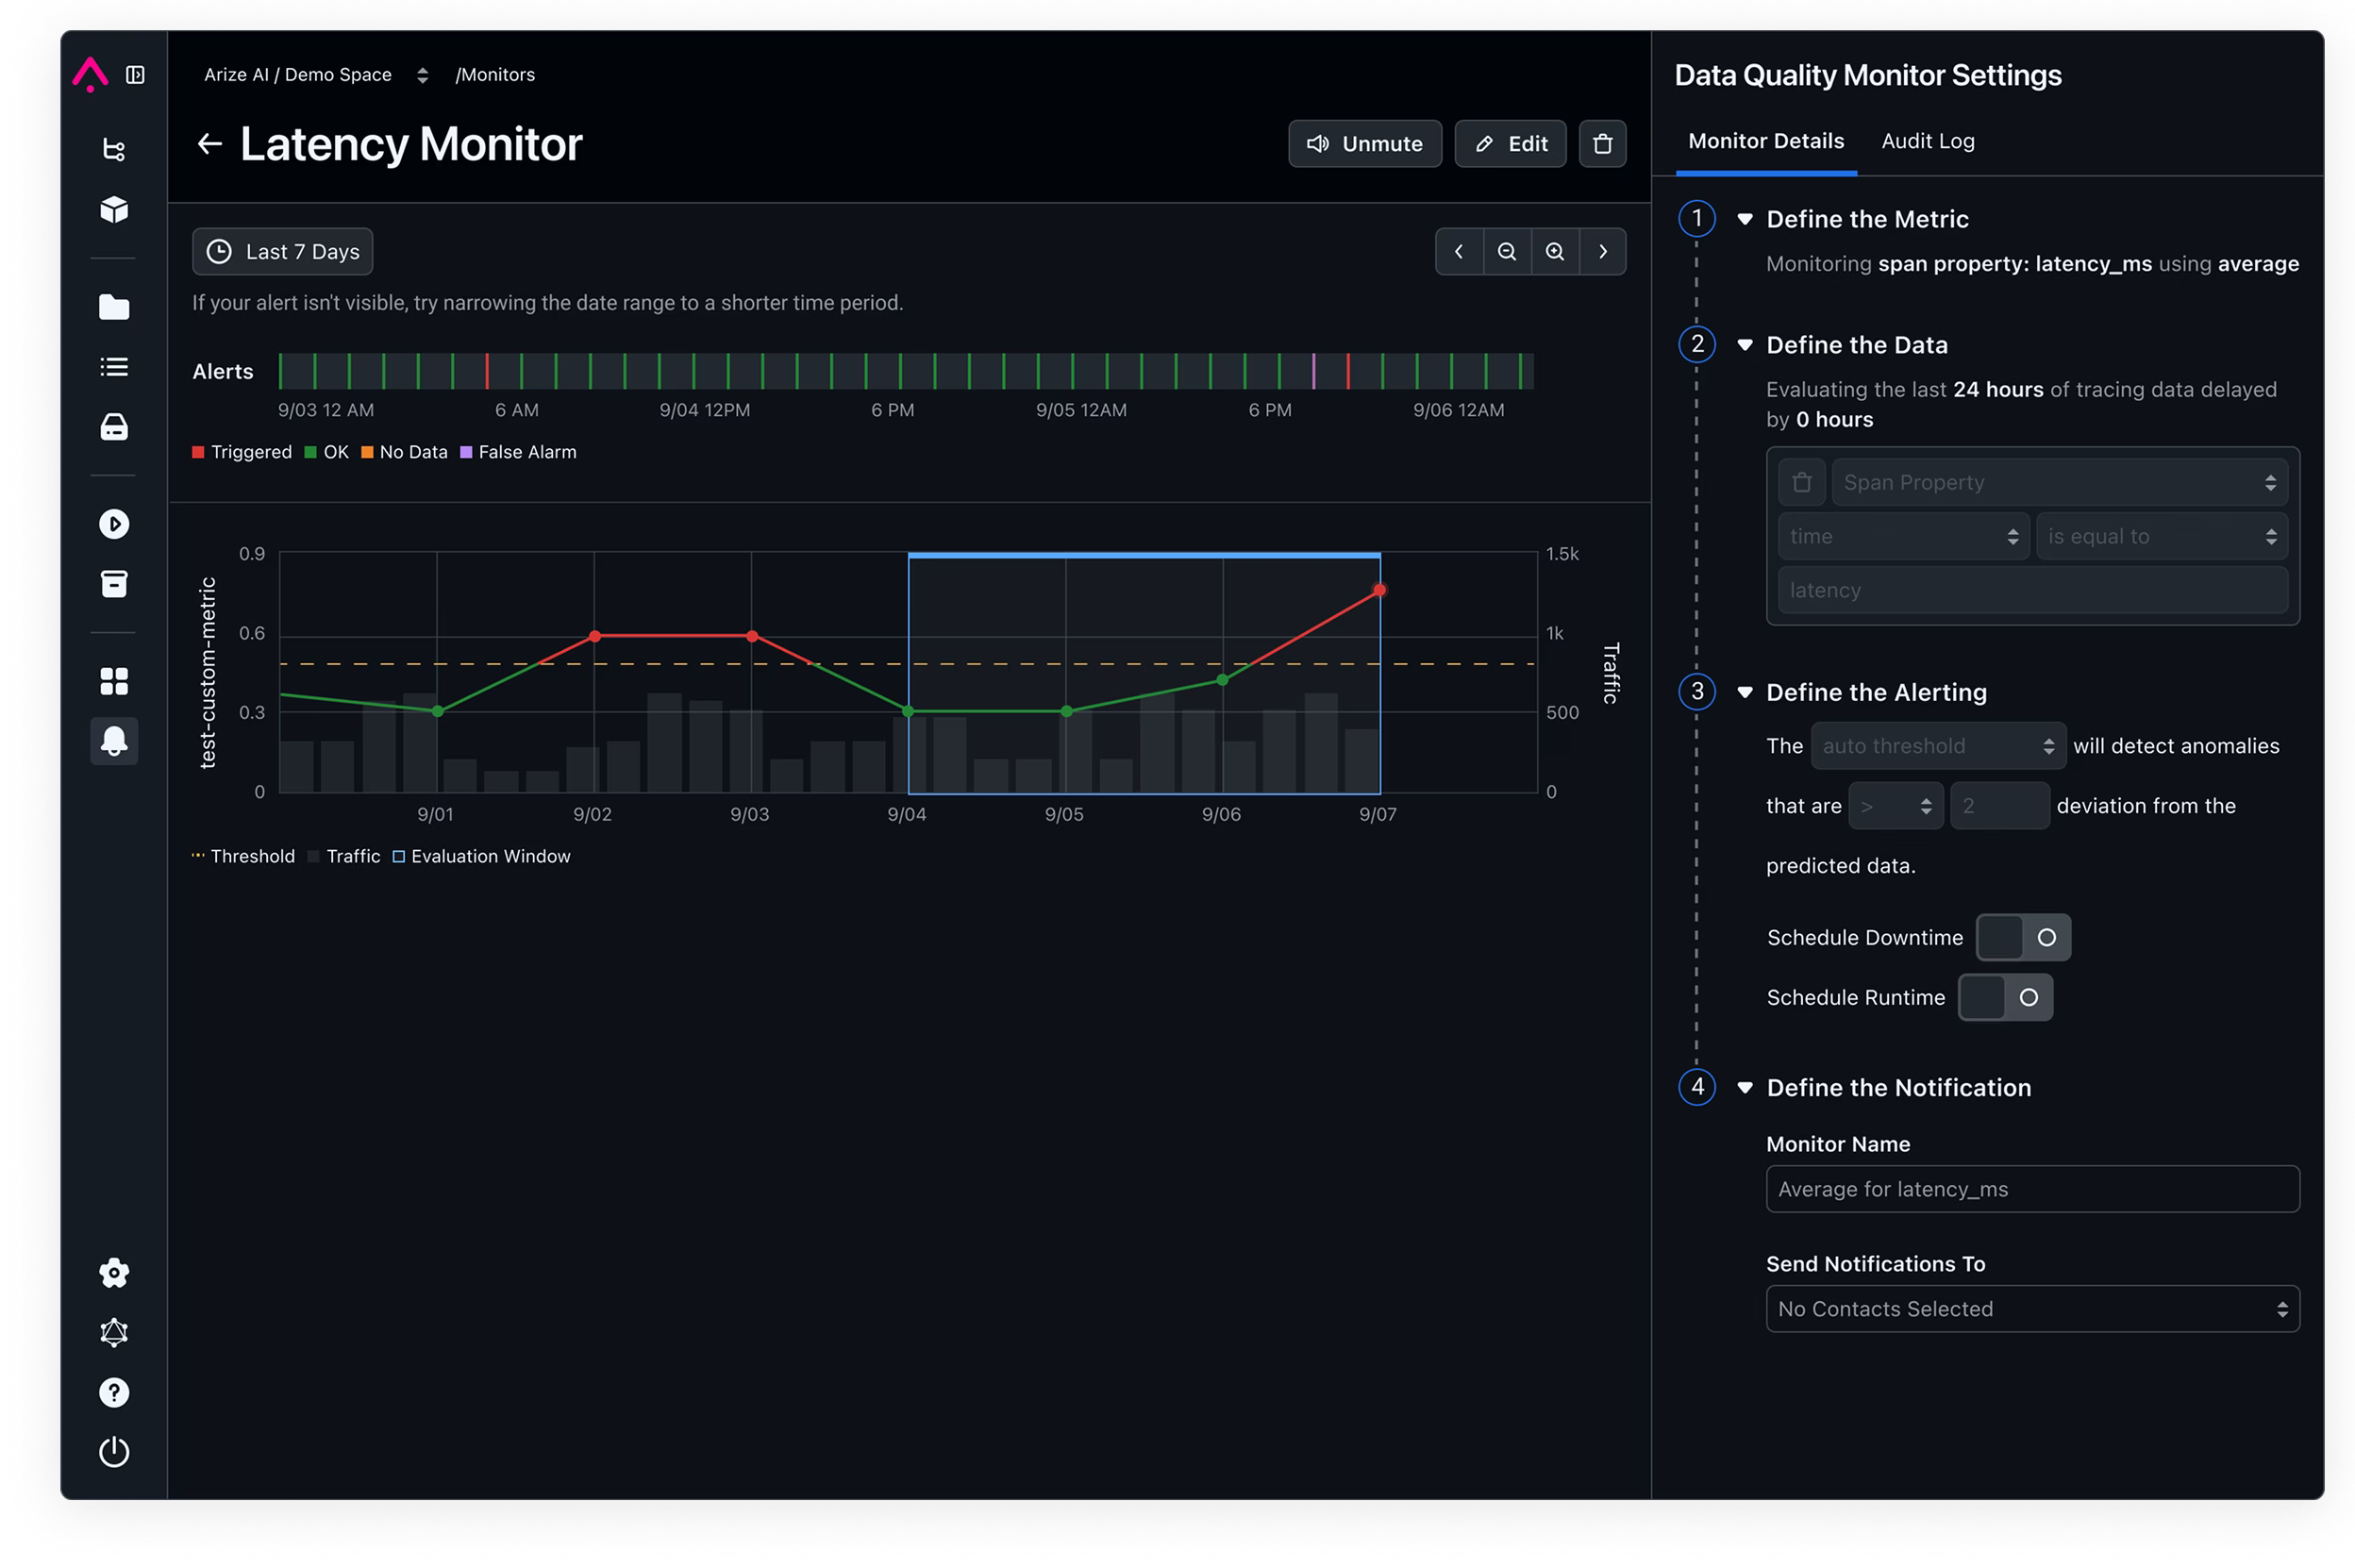
Task: Enable the Schedule Runtime toggle
Action: click(2004, 997)
